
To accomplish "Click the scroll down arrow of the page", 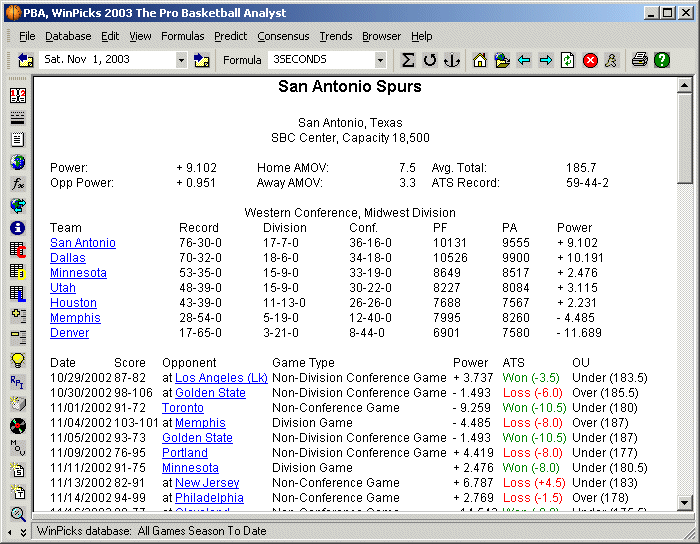I will tap(684, 502).
